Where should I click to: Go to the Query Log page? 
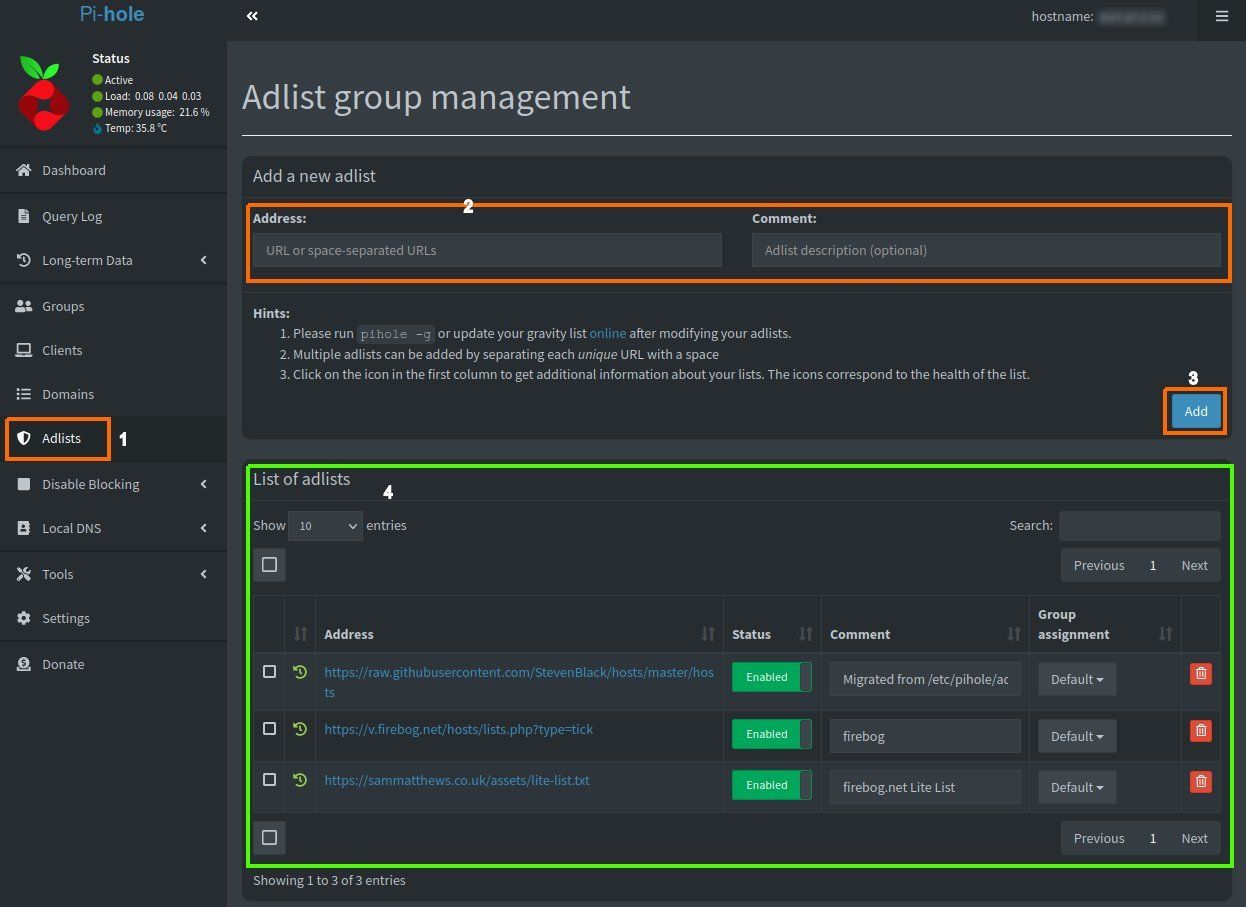[x=72, y=217]
